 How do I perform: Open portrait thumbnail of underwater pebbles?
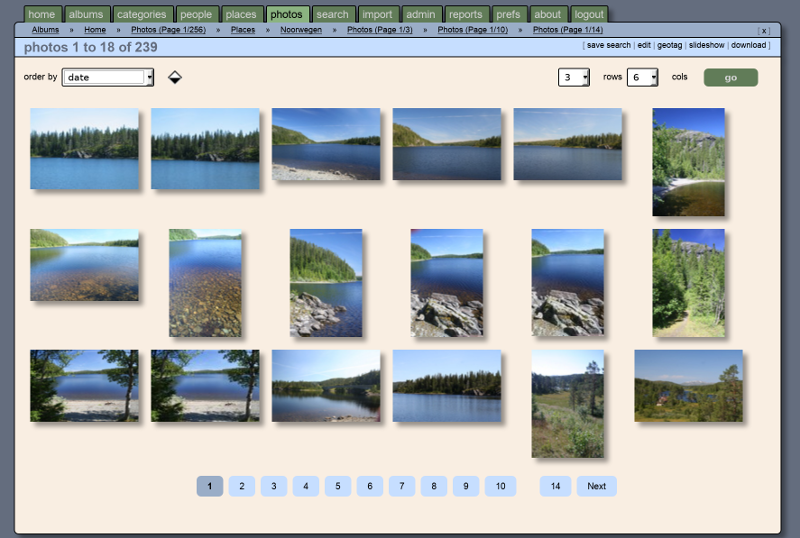pyautogui.click(x=205, y=283)
